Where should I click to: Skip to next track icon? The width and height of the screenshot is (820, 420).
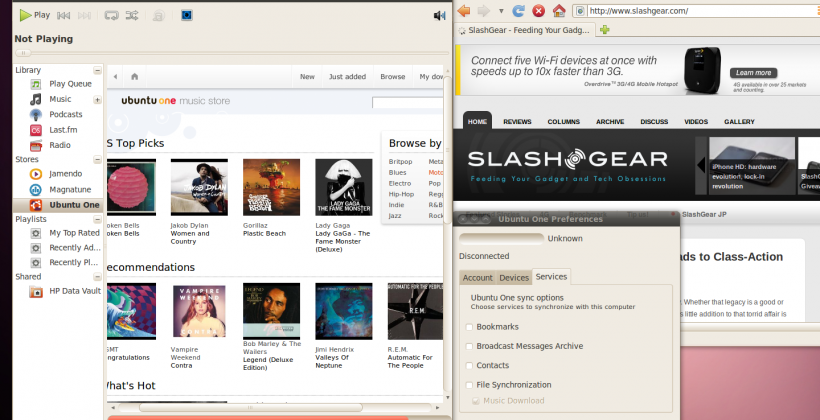(x=84, y=15)
